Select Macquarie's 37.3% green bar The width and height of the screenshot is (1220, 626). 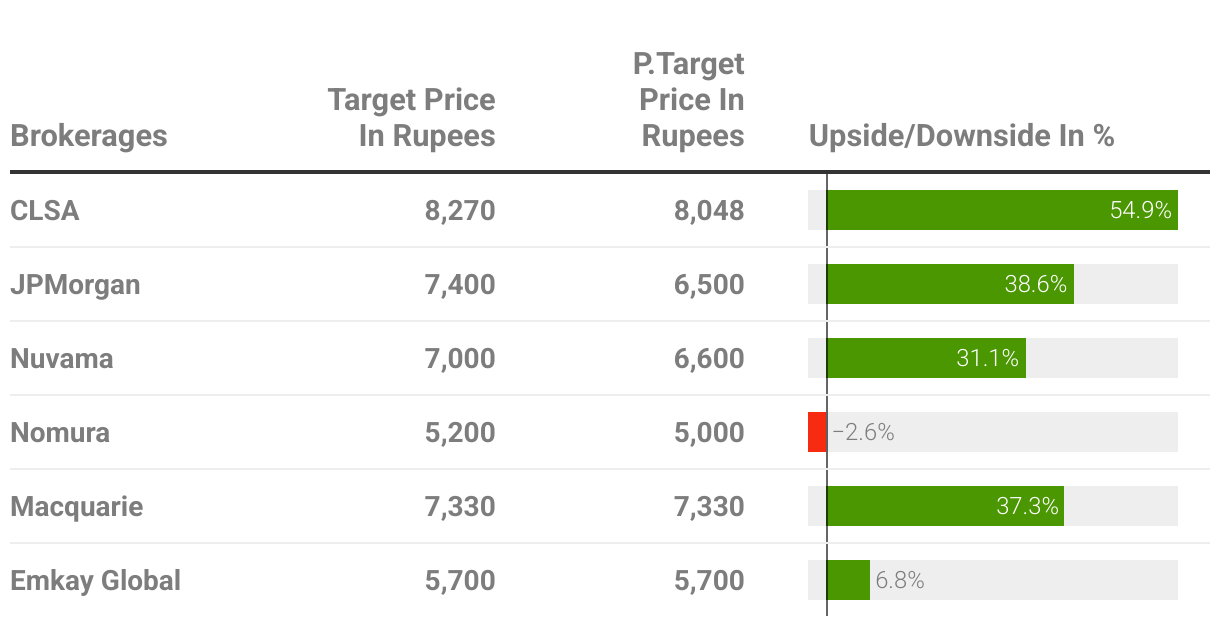click(945, 507)
